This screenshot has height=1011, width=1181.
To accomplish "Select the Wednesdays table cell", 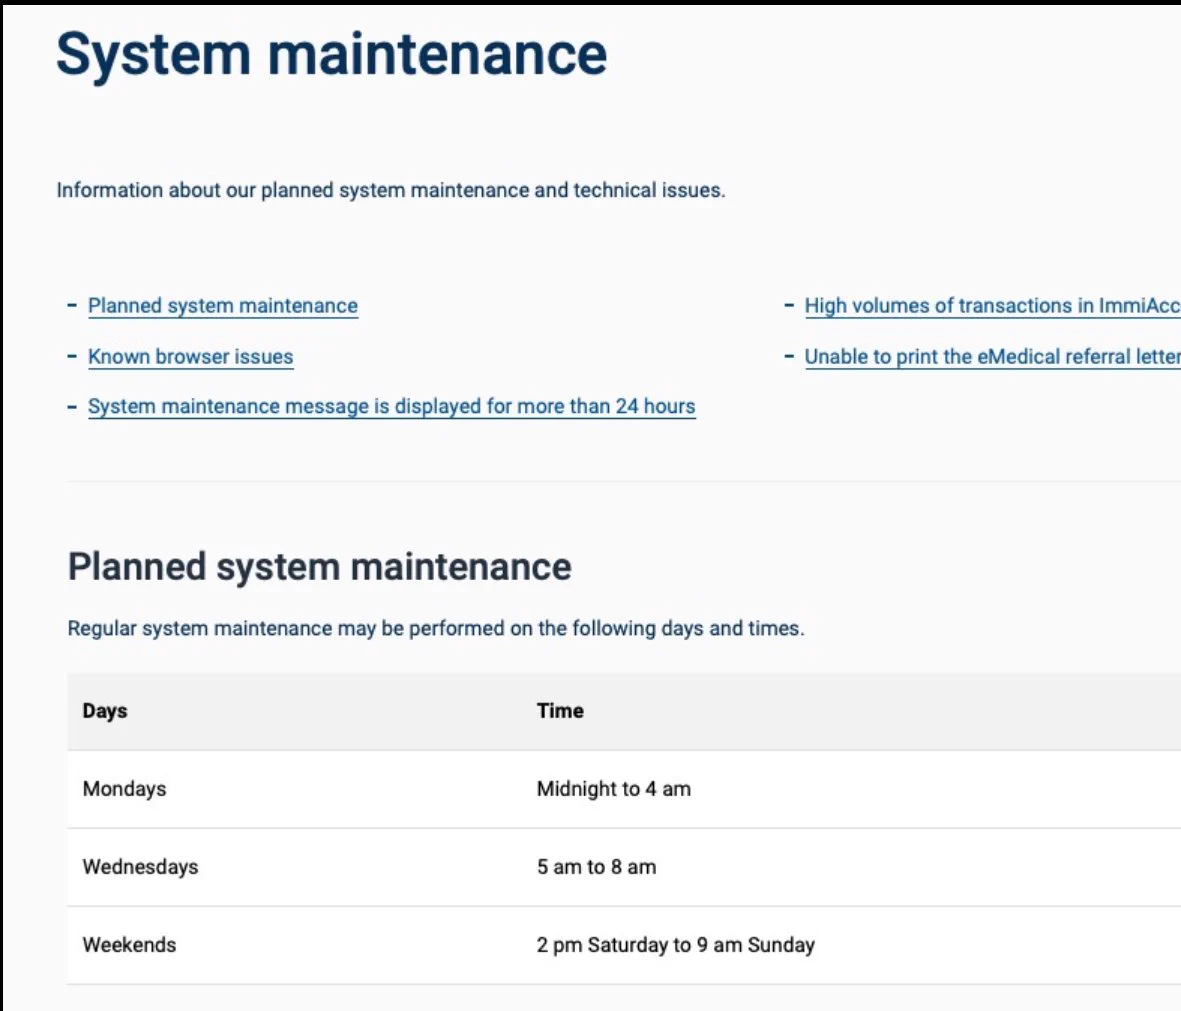I will pyautogui.click(x=140, y=867).
